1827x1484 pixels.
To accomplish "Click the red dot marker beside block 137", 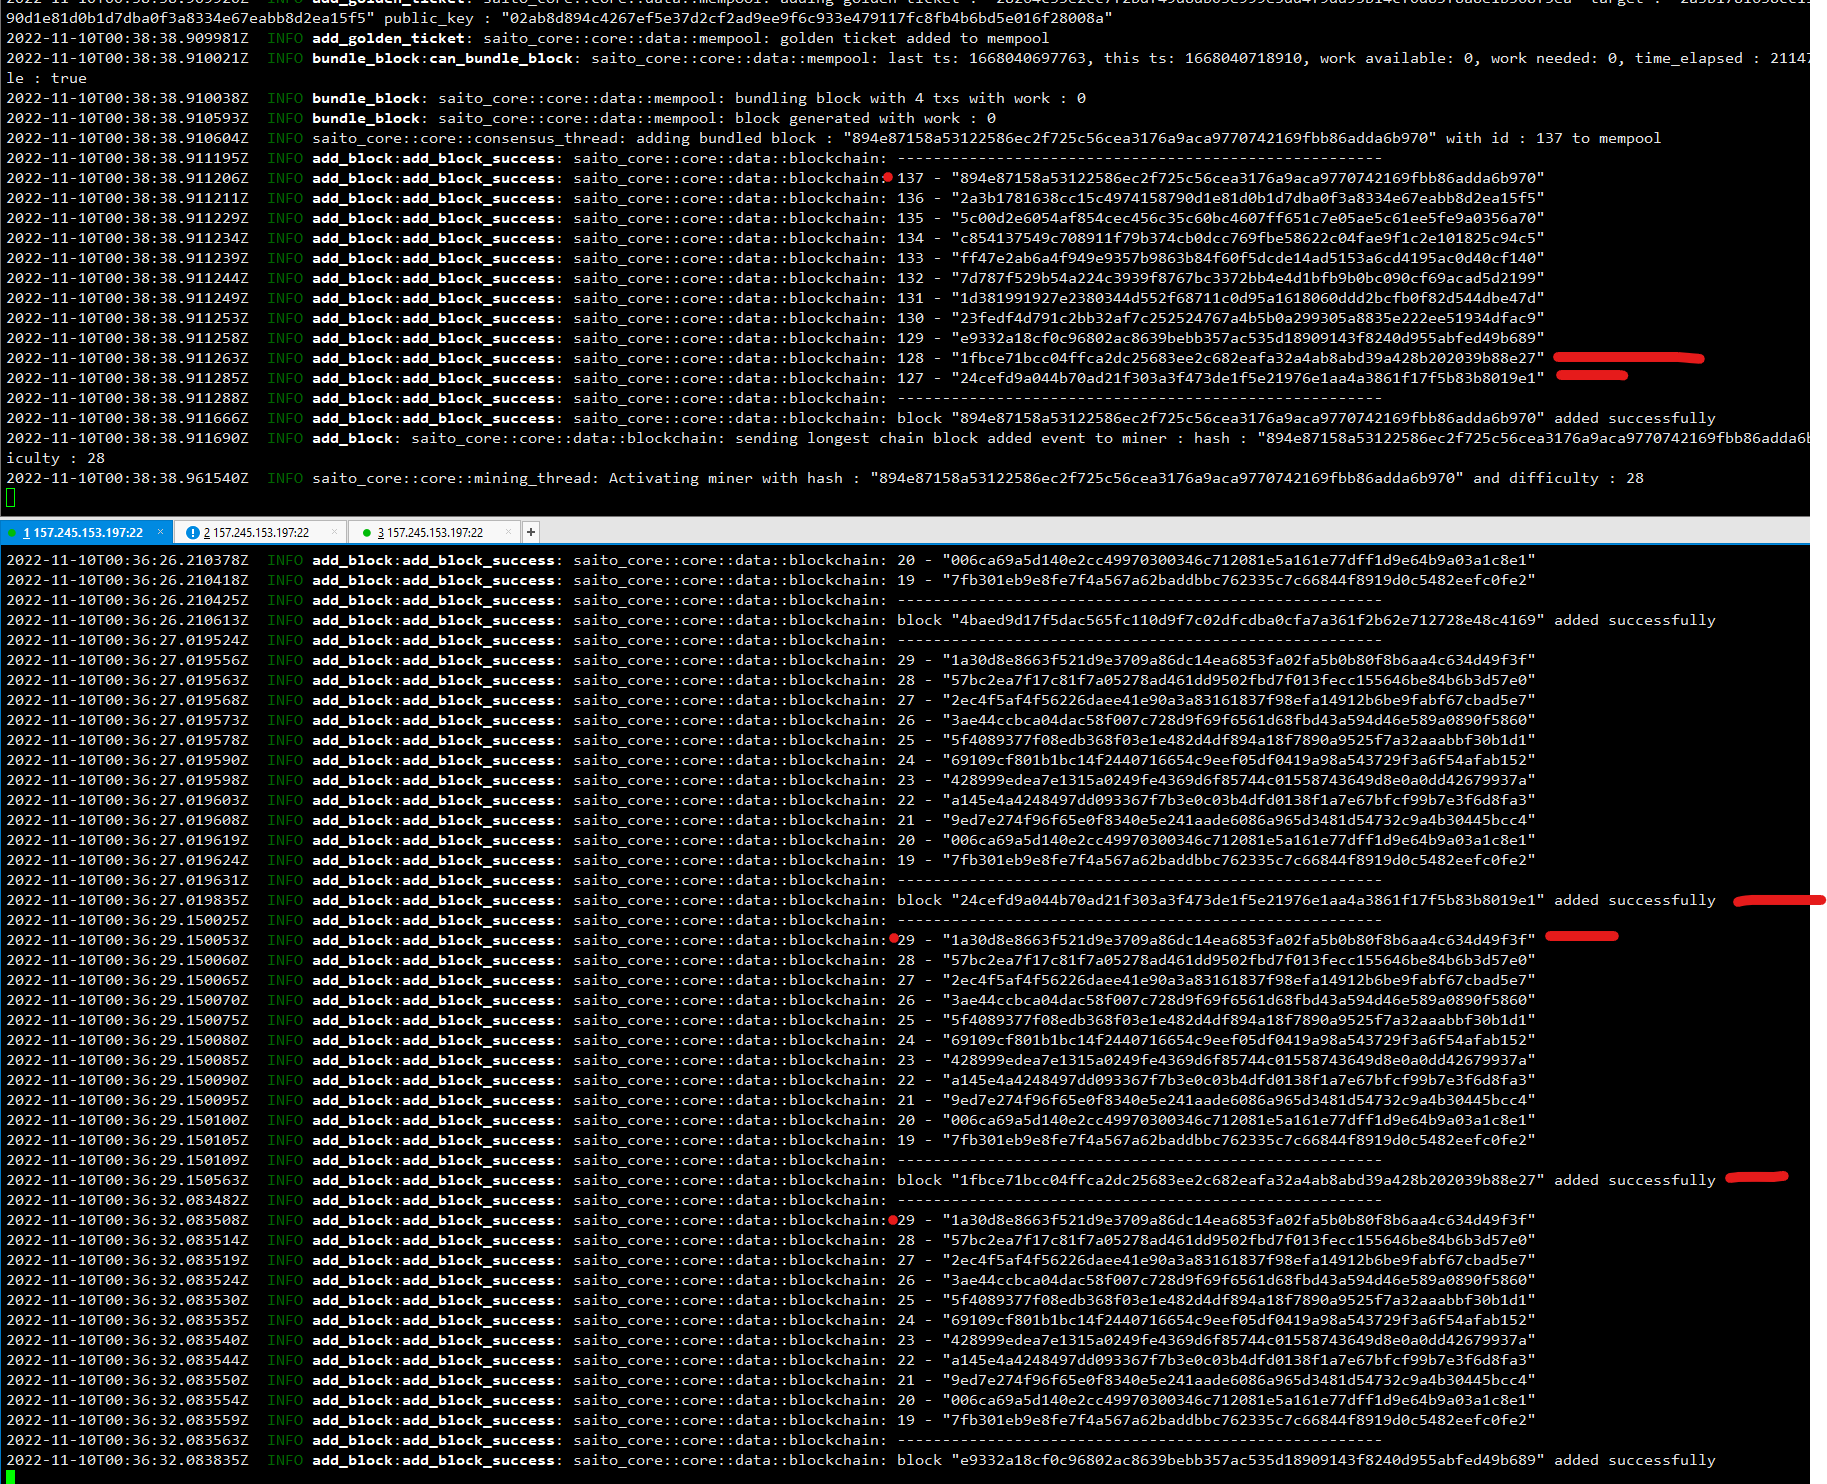I will (888, 178).
